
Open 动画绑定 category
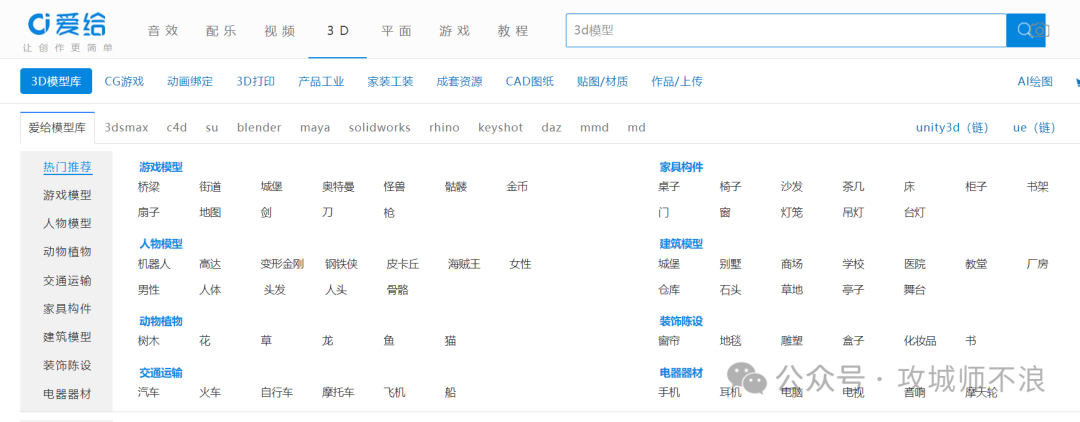(190, 81)
